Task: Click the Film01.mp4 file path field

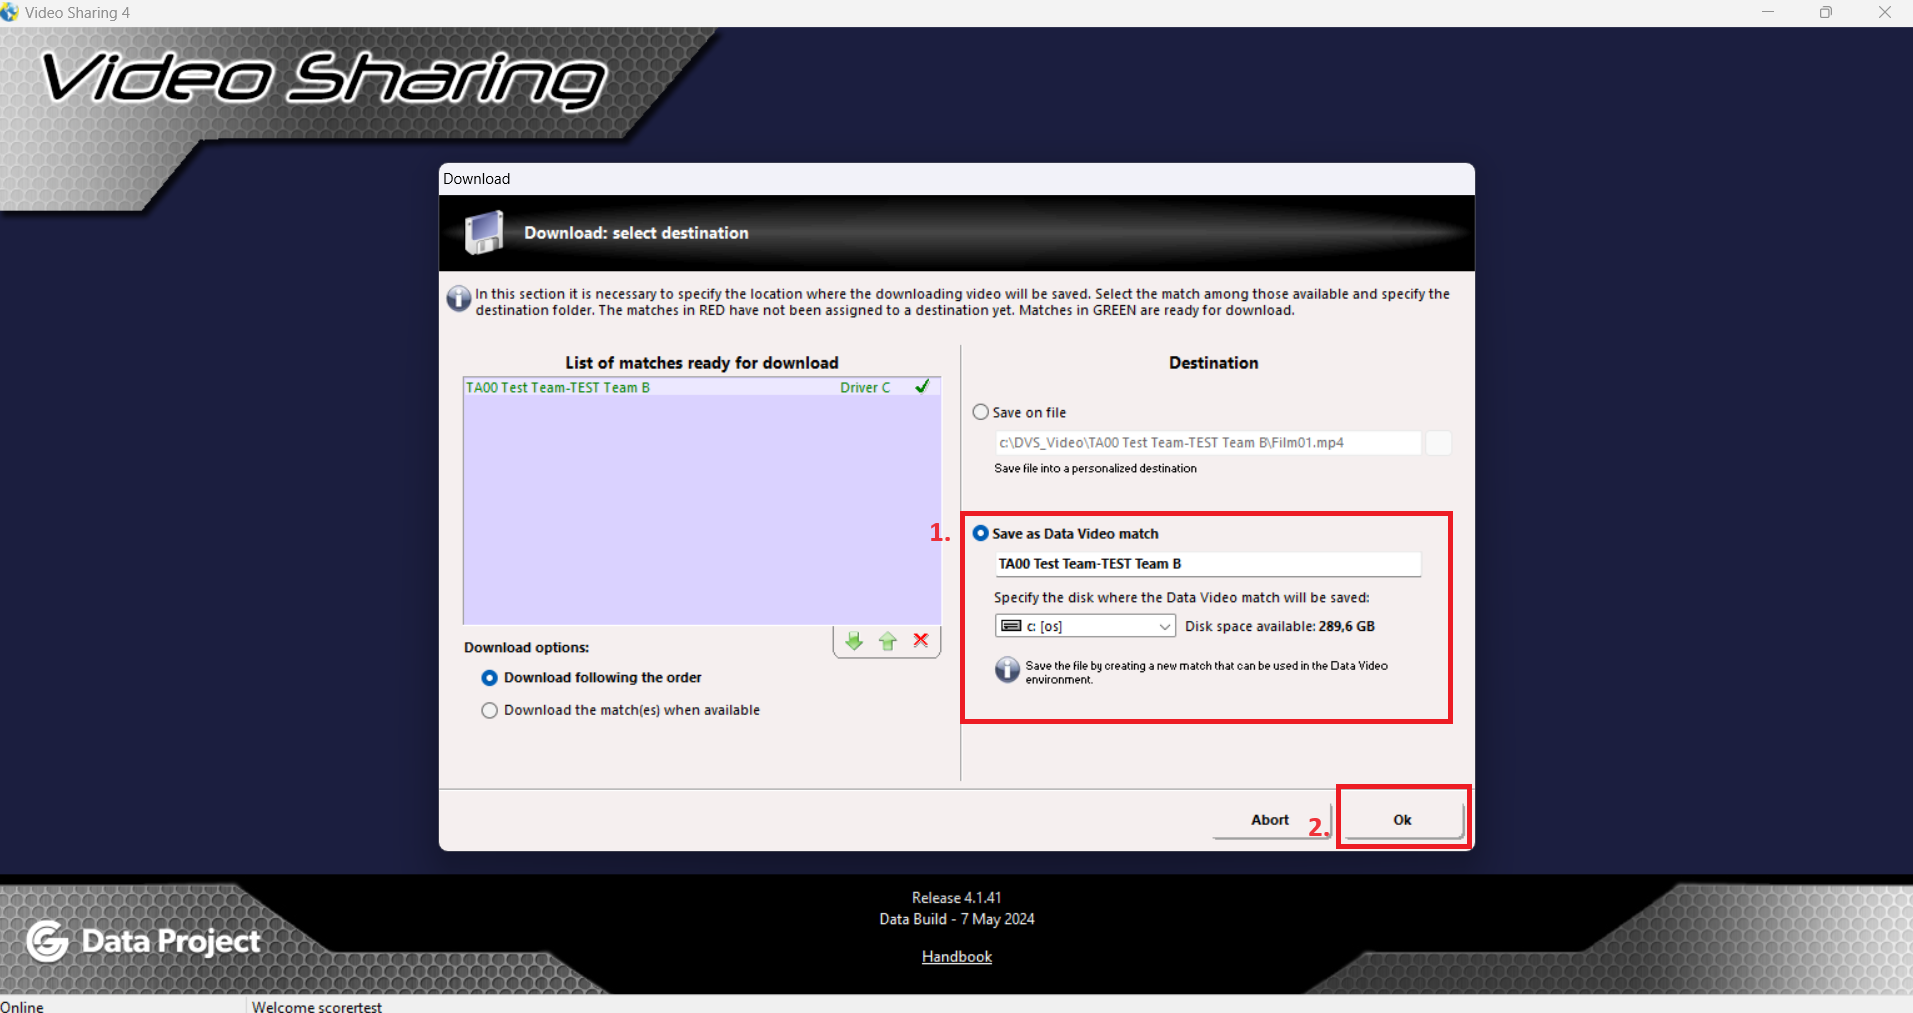Action: click(x=1207, y=443)
